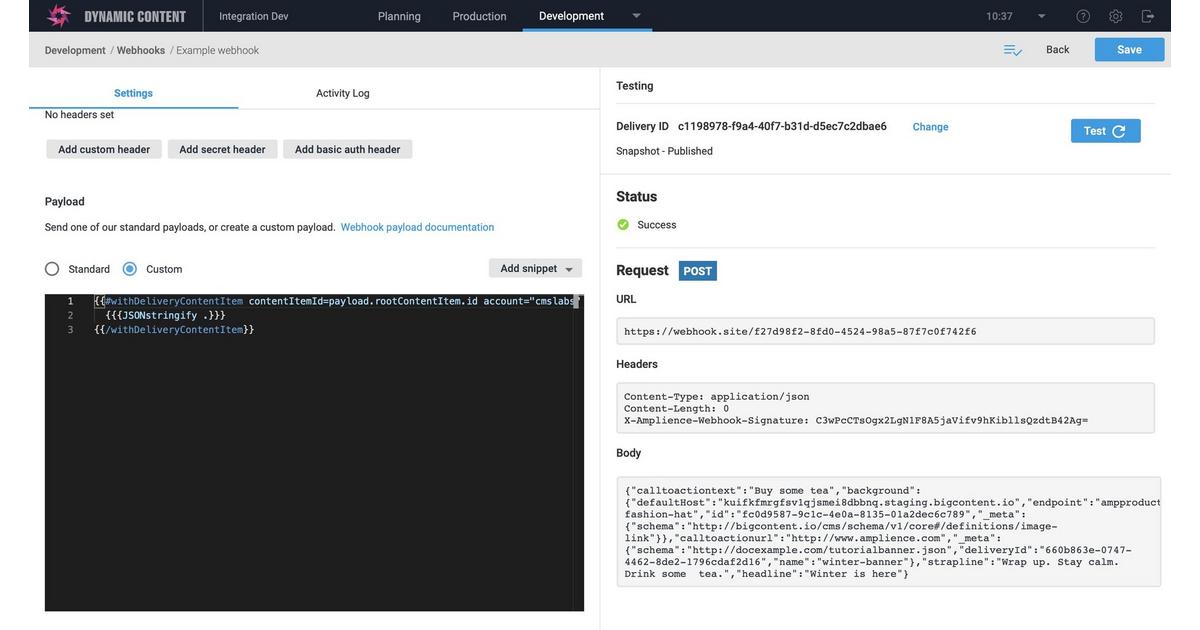This screenshot has width=1200, height=630.
Task: Click the POST method badge
Action: tap(698, 271)
